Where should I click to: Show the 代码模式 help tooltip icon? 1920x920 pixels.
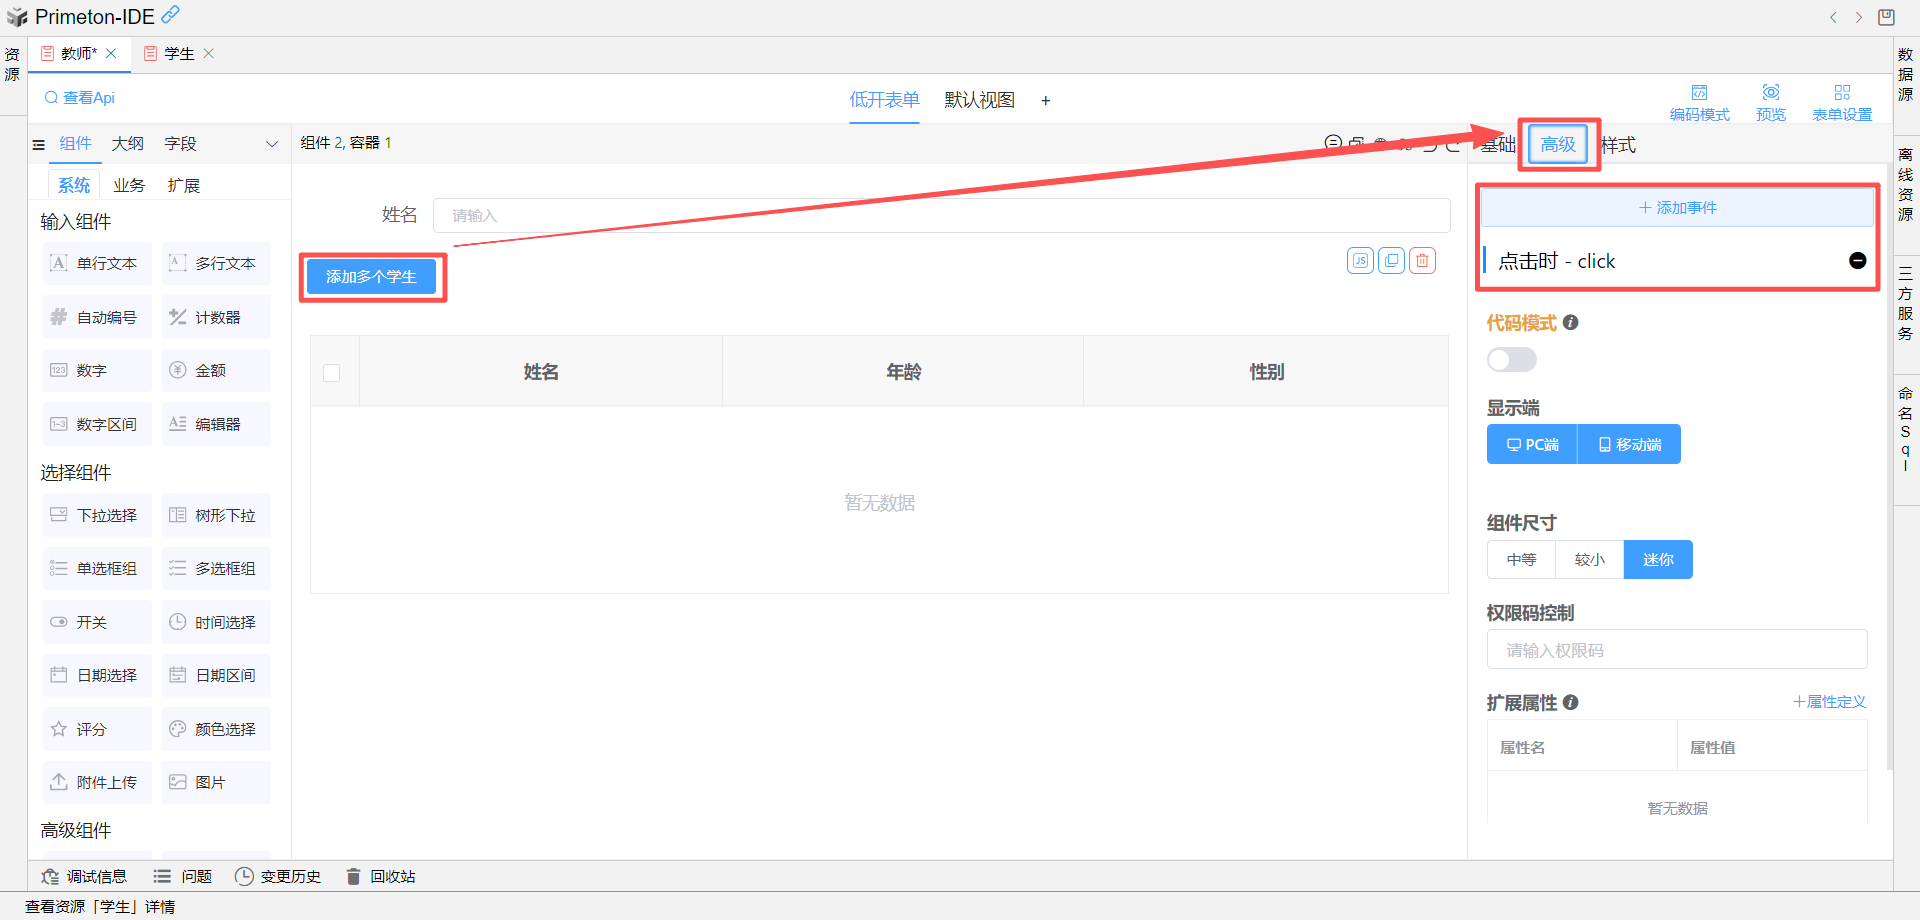pos(1571,323)
